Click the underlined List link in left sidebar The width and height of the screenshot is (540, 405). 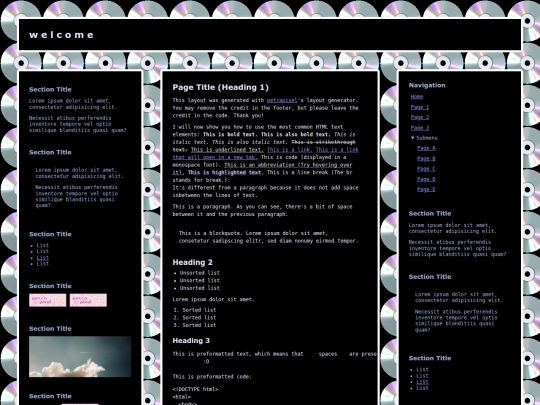pos(43,258)
